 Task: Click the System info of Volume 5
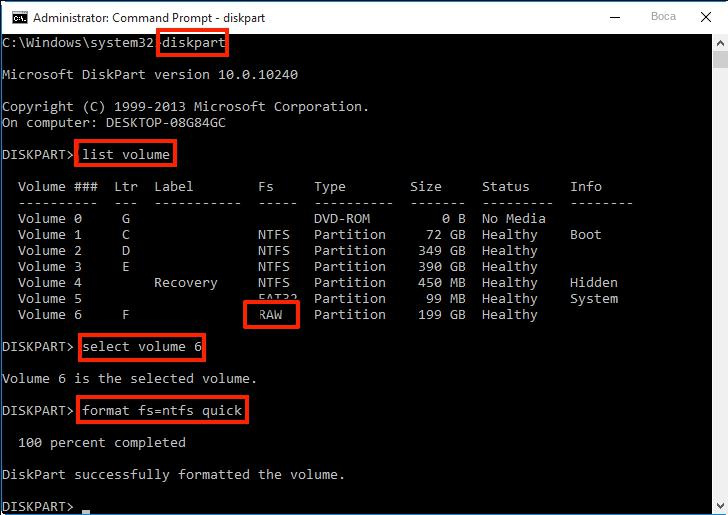click(x=594, y=299)
